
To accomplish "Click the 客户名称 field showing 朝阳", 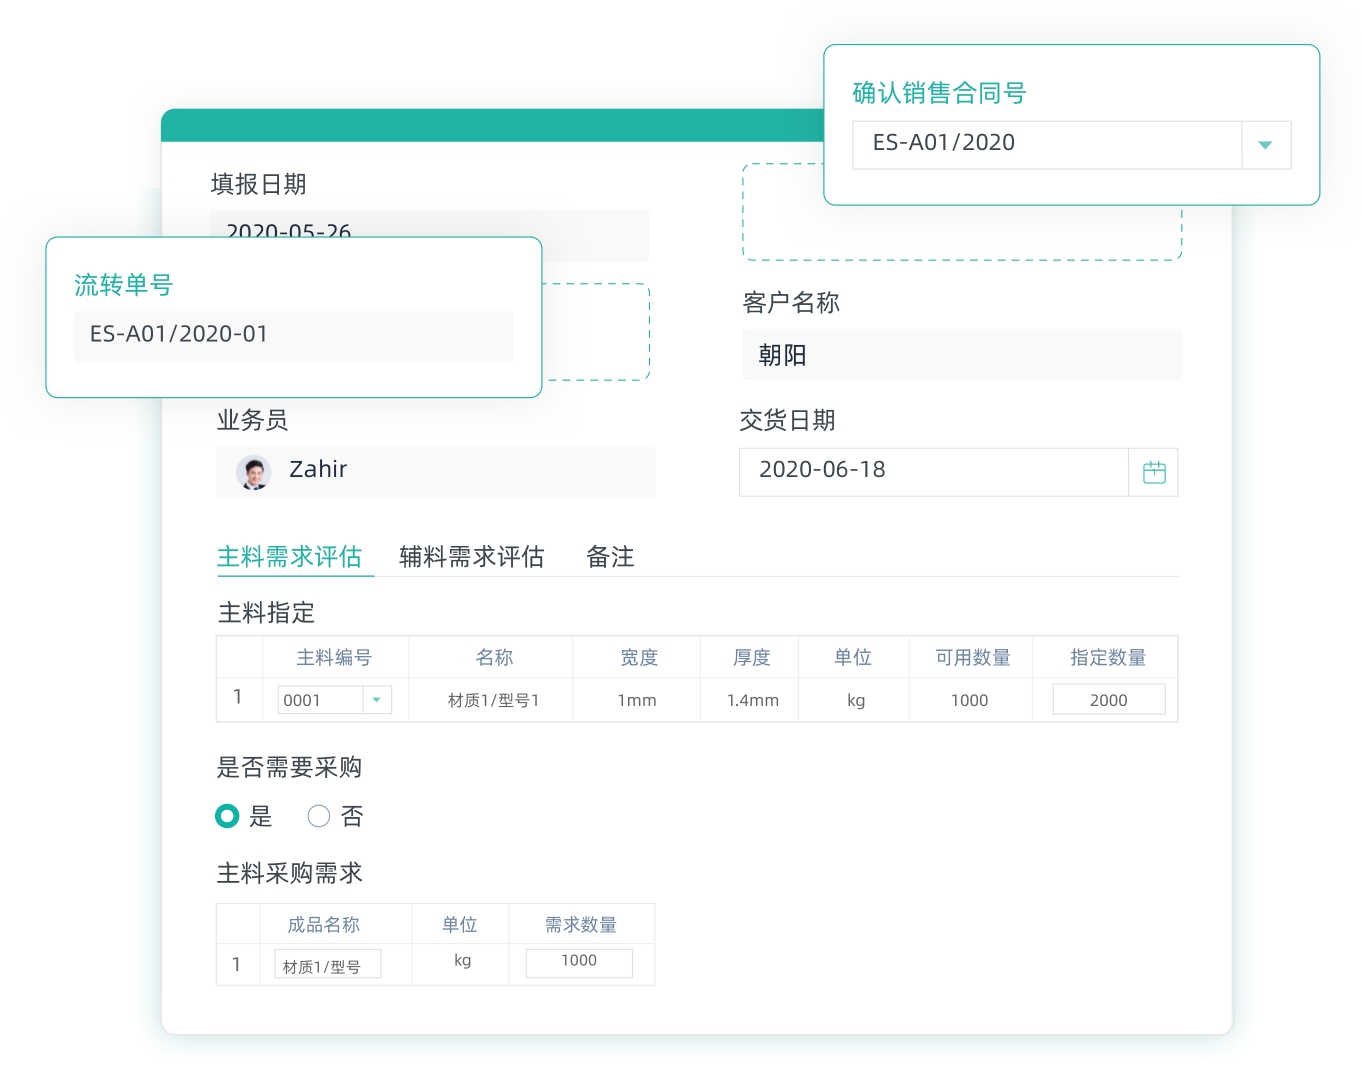I will click(960, 355).
